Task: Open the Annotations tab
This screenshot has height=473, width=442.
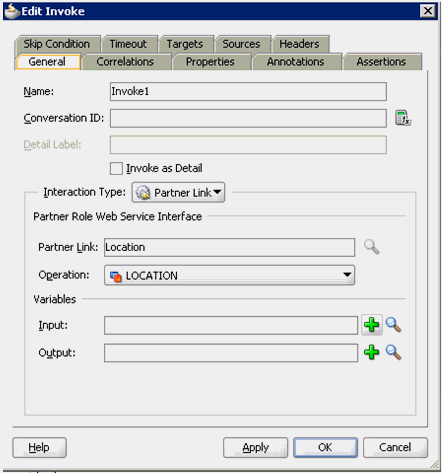Action: pyautogui.click(x=296, y=62)
